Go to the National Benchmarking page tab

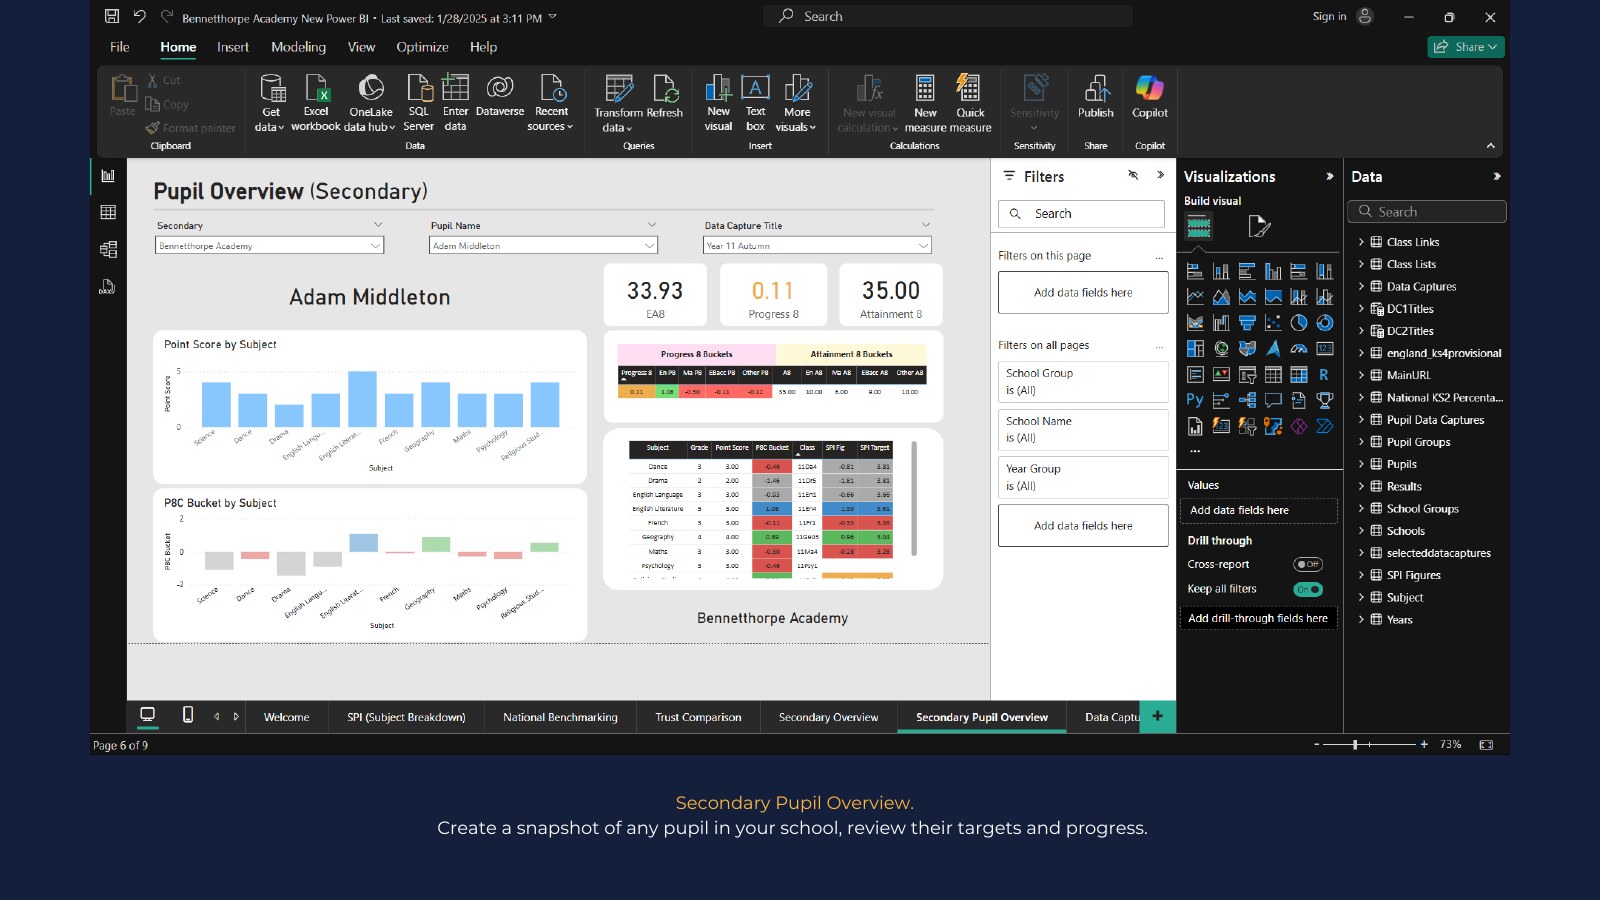point(560,717)
